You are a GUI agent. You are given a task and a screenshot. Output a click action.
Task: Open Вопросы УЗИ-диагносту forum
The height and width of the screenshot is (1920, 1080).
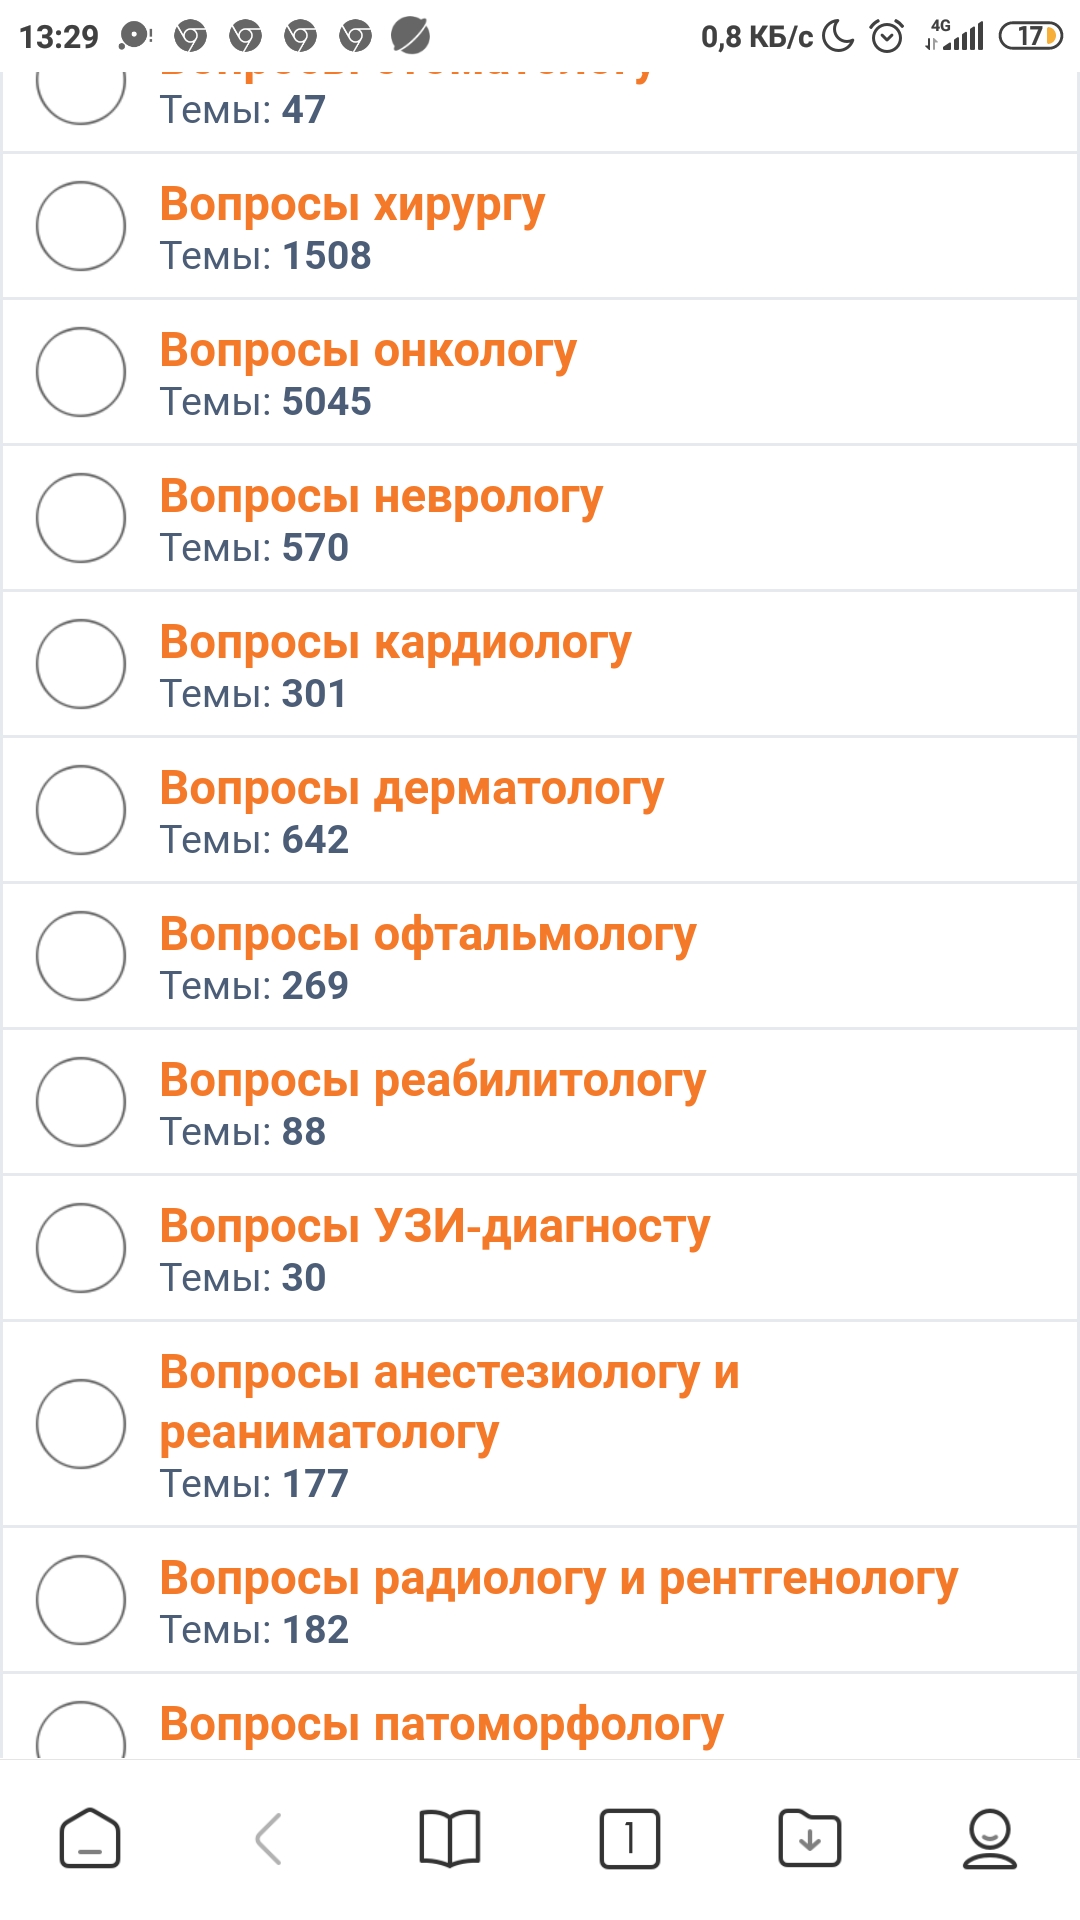pos(435,1227)
